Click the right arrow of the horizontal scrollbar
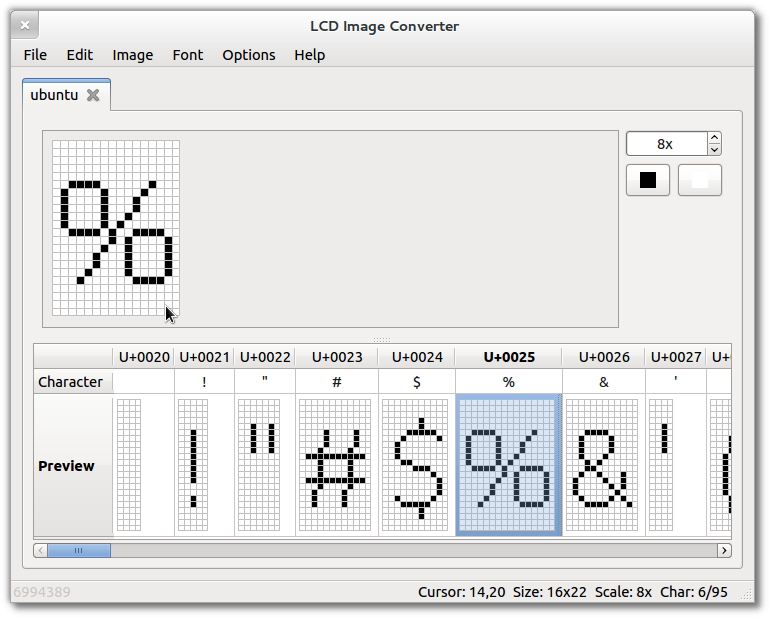 [x=724, y=550]
